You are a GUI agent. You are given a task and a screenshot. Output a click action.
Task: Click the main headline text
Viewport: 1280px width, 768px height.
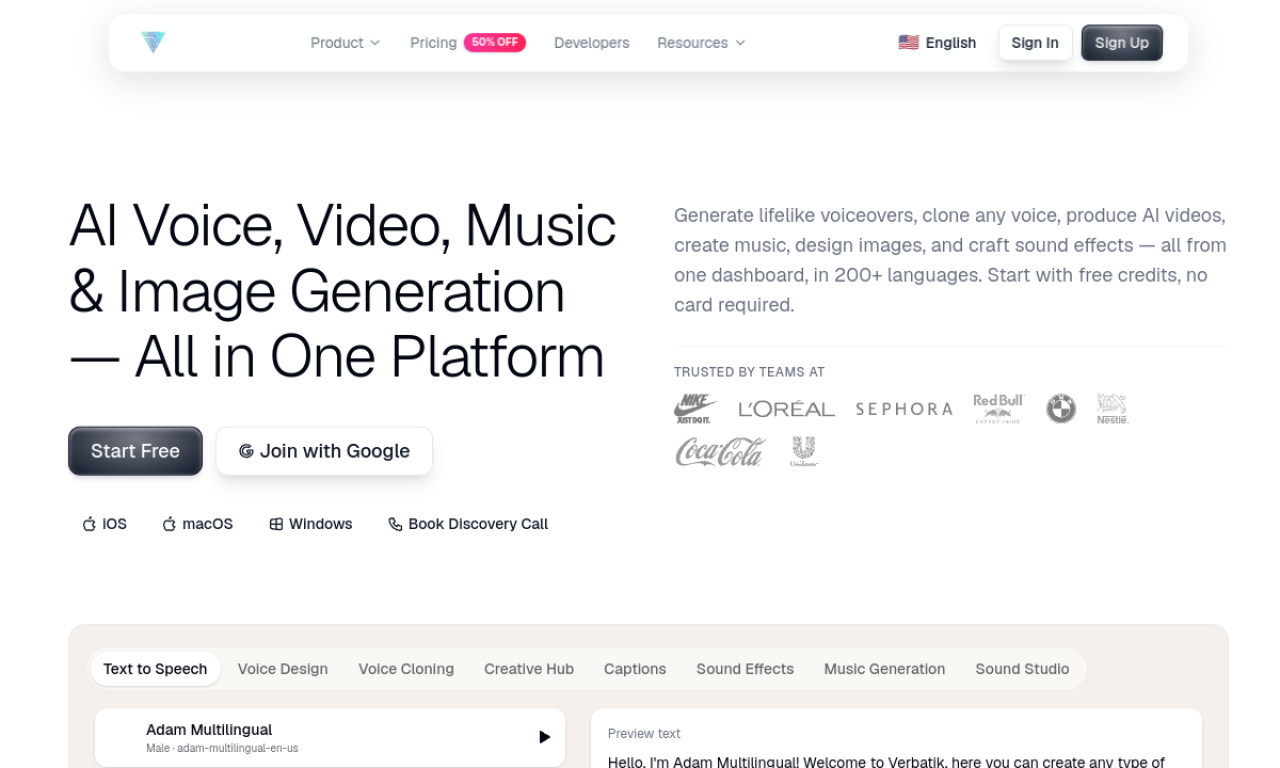[342, 291]
